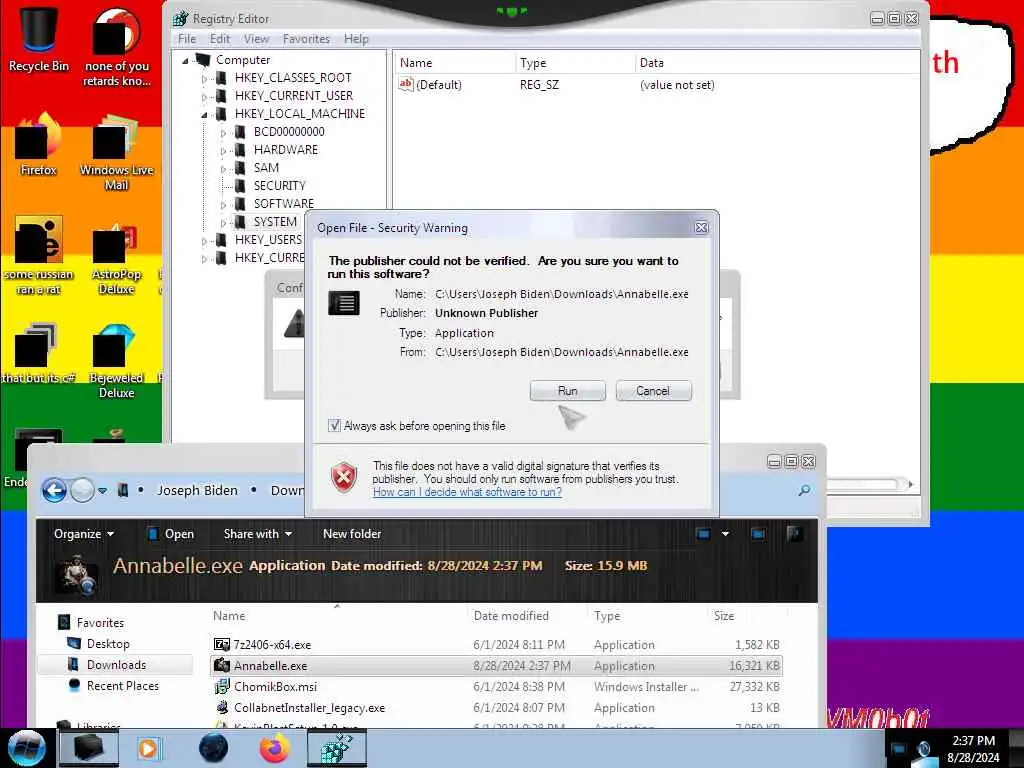Open the File menu in Registry Editor

(187, 39)
